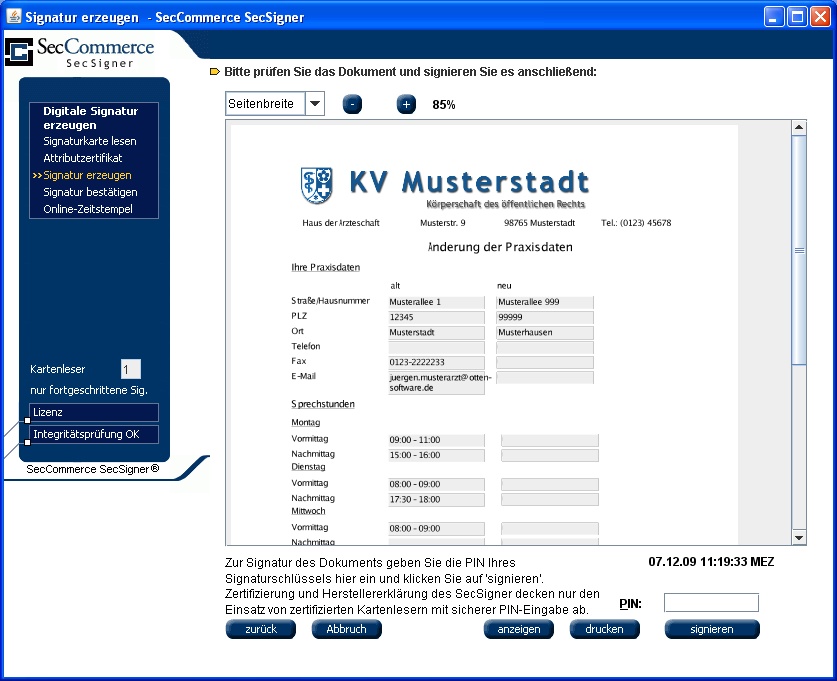Minimize the SecSigner window

(773, 17)
